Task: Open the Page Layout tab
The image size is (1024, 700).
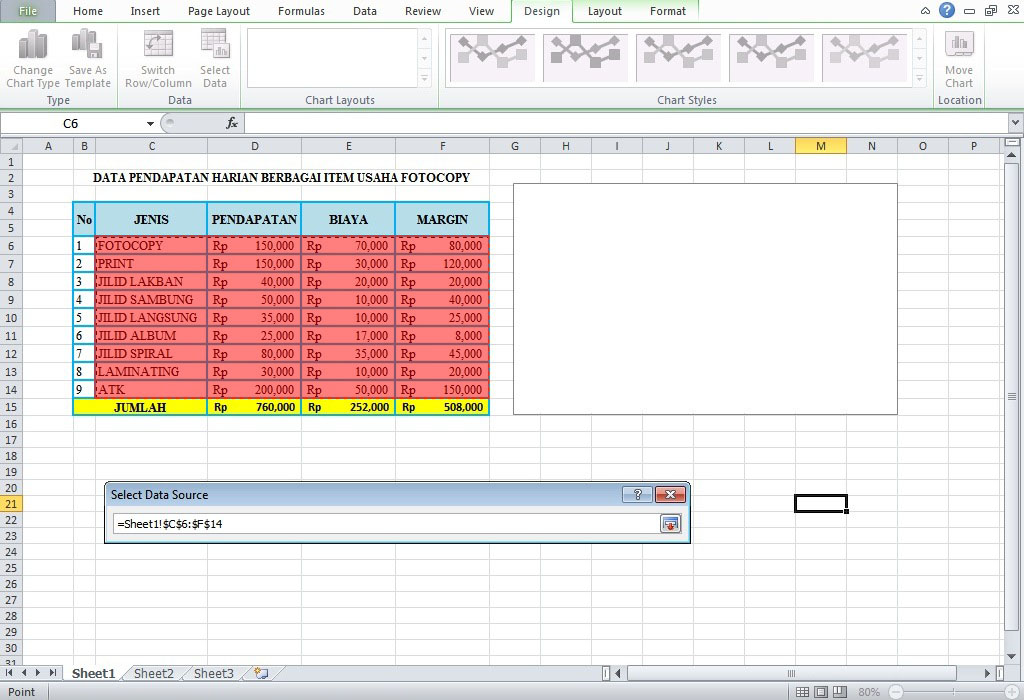Action: click(x=219, y=11)
